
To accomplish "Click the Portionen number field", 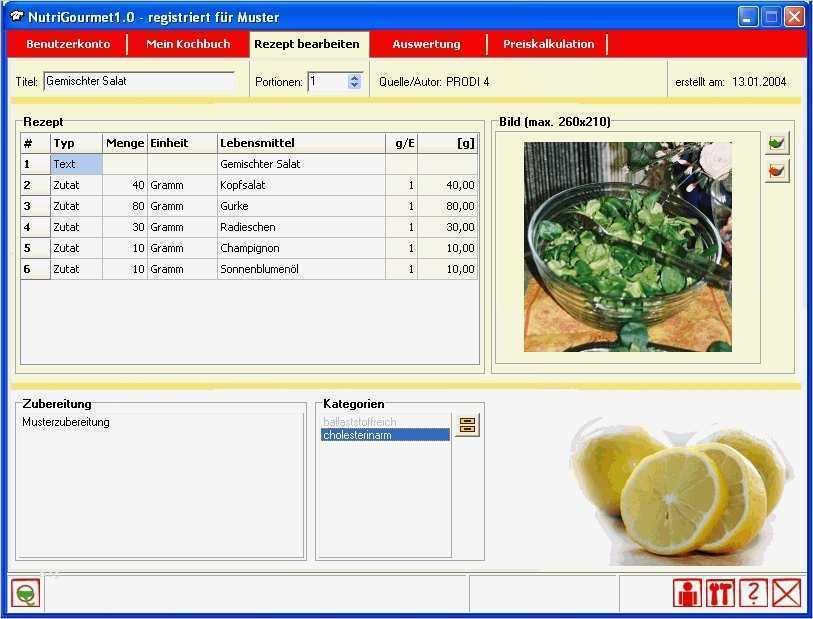I will pyautogui.click(x=328, y=81).
